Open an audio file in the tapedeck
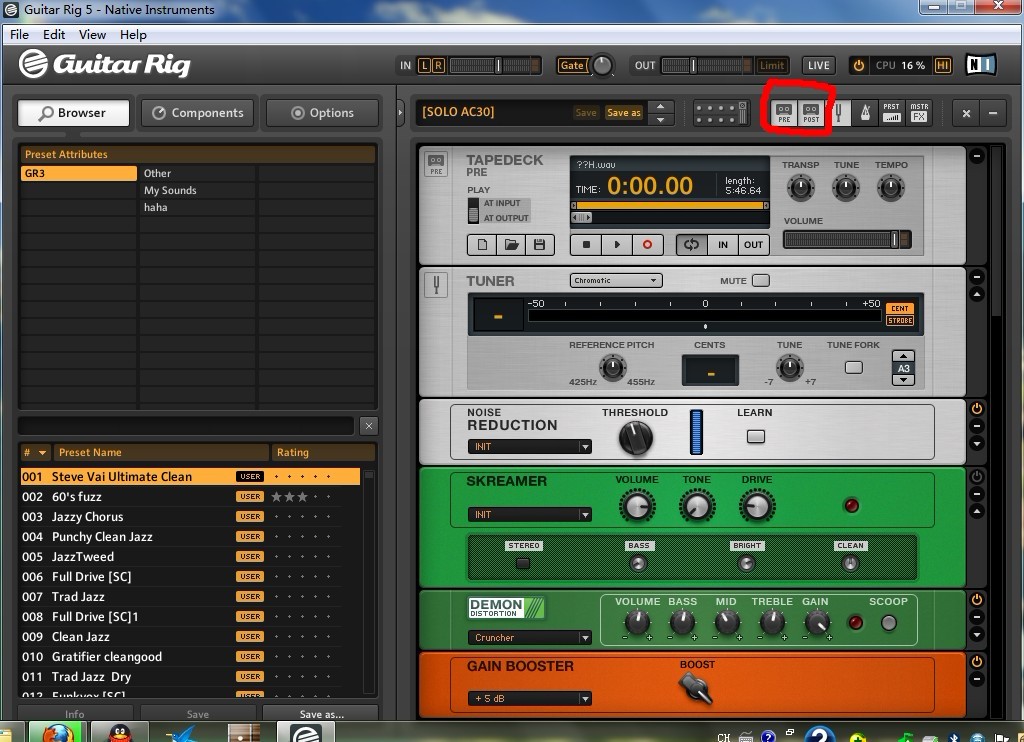Viewport: 1024px width, 742px height. tap(511, 244)
